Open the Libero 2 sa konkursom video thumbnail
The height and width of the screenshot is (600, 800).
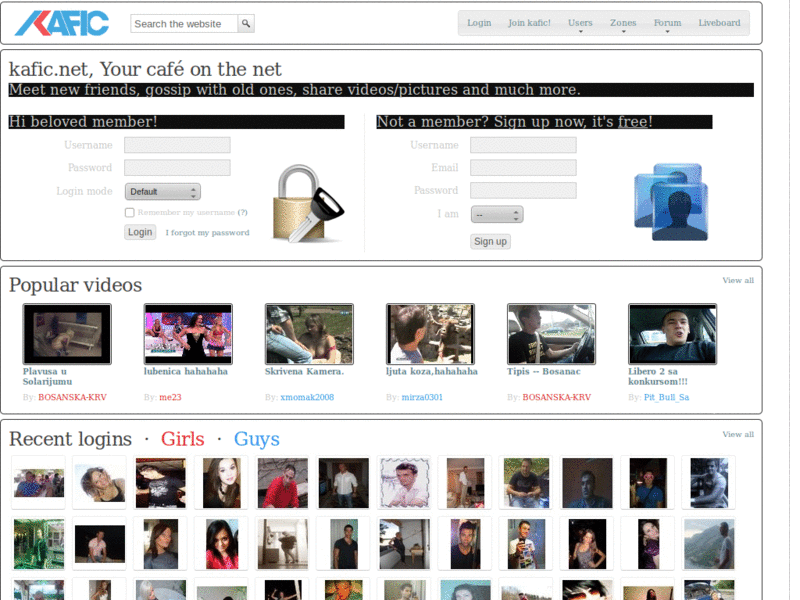pos(672,334)
